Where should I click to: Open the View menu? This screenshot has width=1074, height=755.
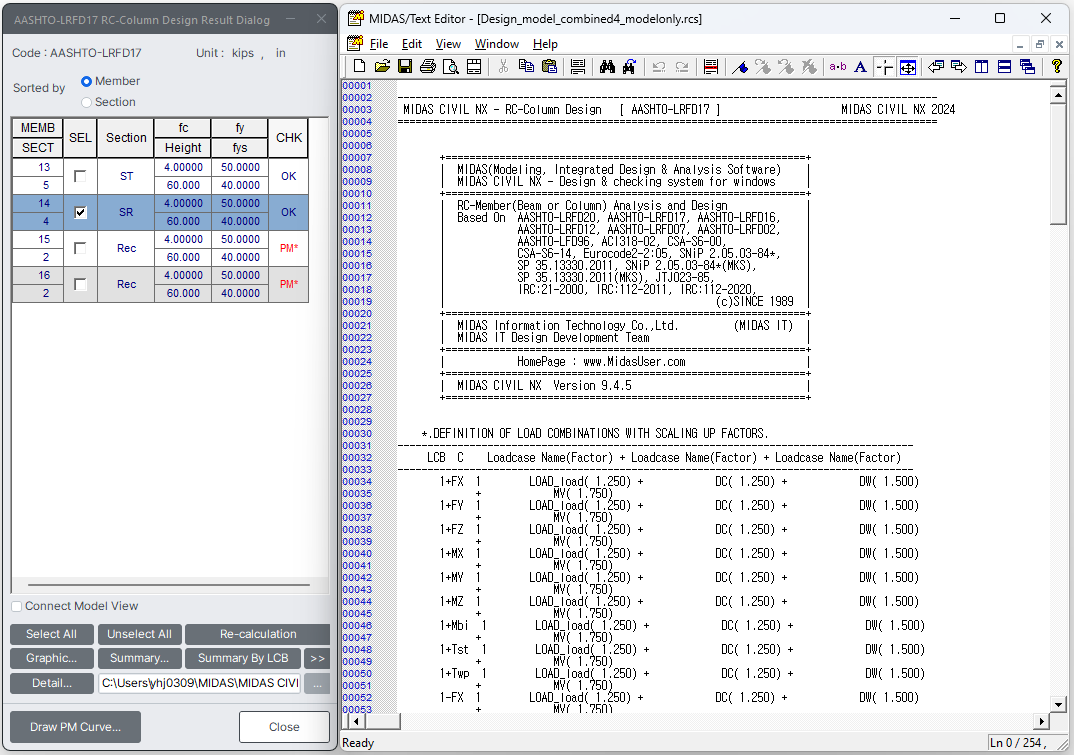[x=448, y=44]
